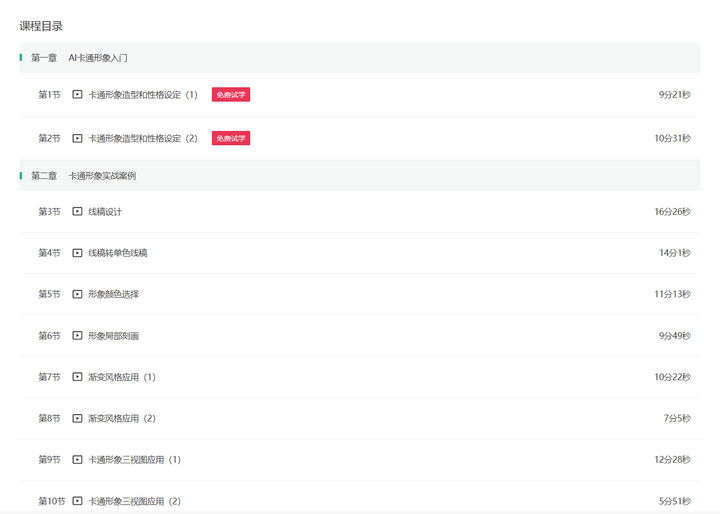Click the play icon beside 形象局部刻画
This screenshot has height=514, width=720.
tap(77, 335)
